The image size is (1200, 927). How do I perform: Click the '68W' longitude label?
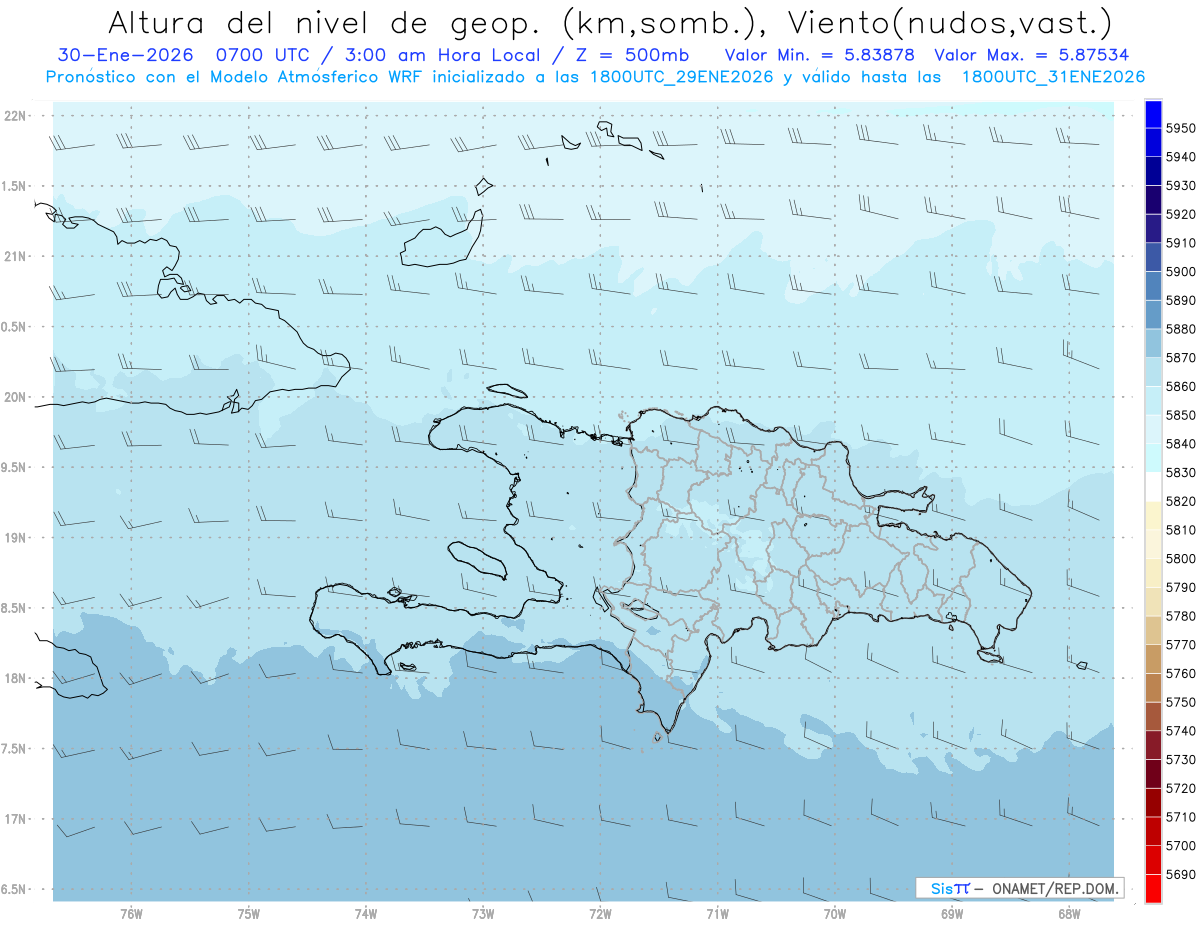point(1069,913)
